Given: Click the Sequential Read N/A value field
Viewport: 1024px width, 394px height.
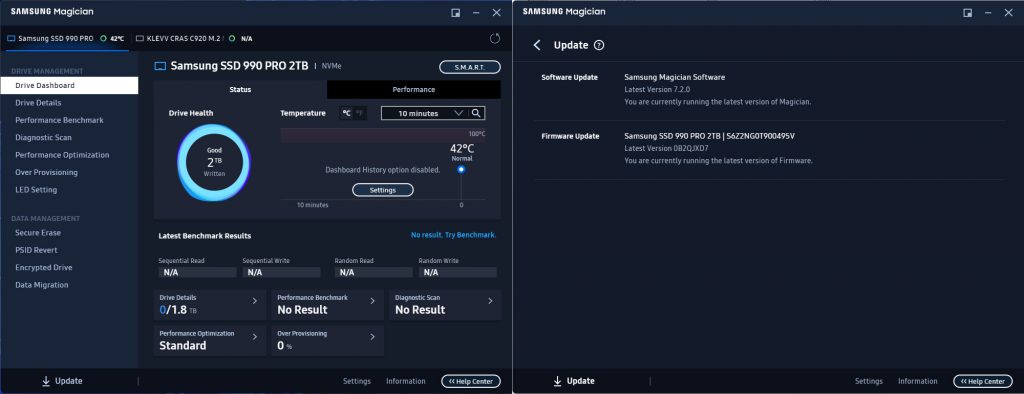Looking at the screenshot, I should click(197, 272).
